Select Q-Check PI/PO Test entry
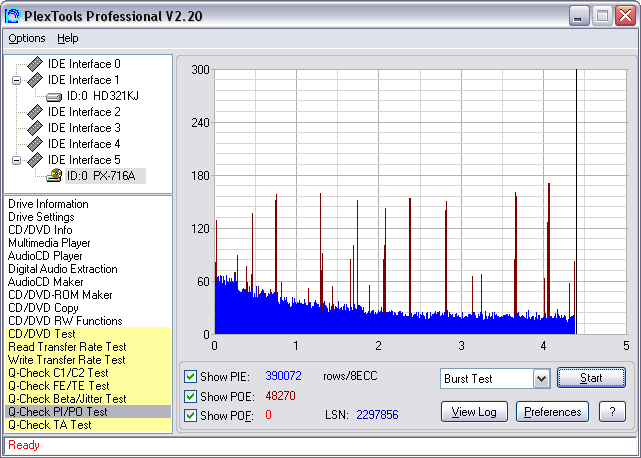This screenshot has height=458, width=641. pyautogui.click(x=88, y=412)
